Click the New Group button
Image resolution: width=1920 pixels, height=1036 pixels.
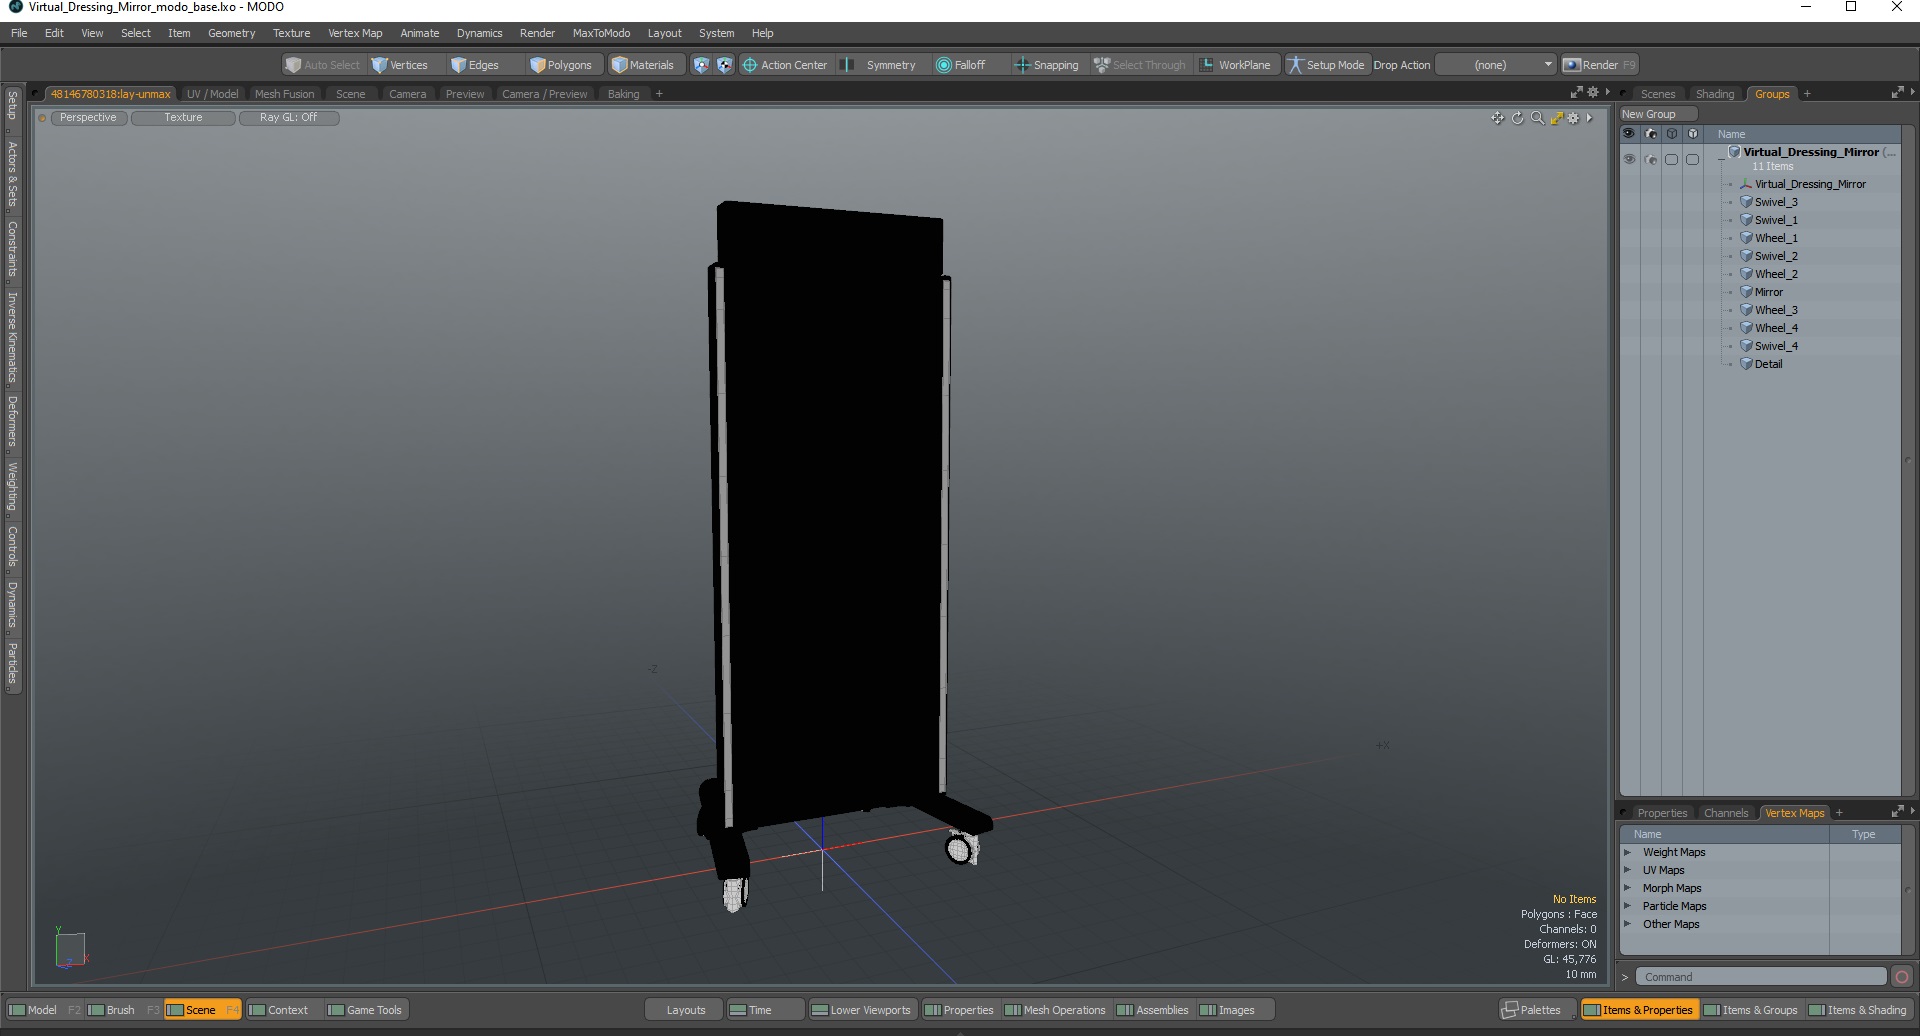pyautogui.click(x=1658, y=114)
